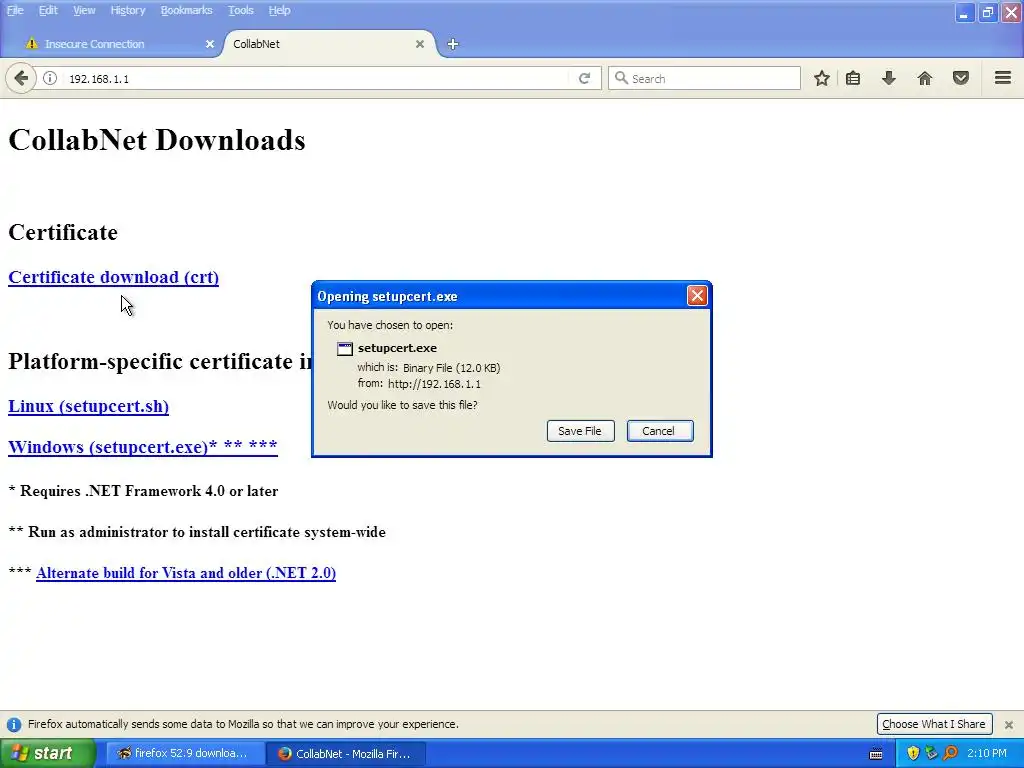This screenshot has width=1024, height=768.
Task: Click the Certificate heading text
Action: pos(63,232)
